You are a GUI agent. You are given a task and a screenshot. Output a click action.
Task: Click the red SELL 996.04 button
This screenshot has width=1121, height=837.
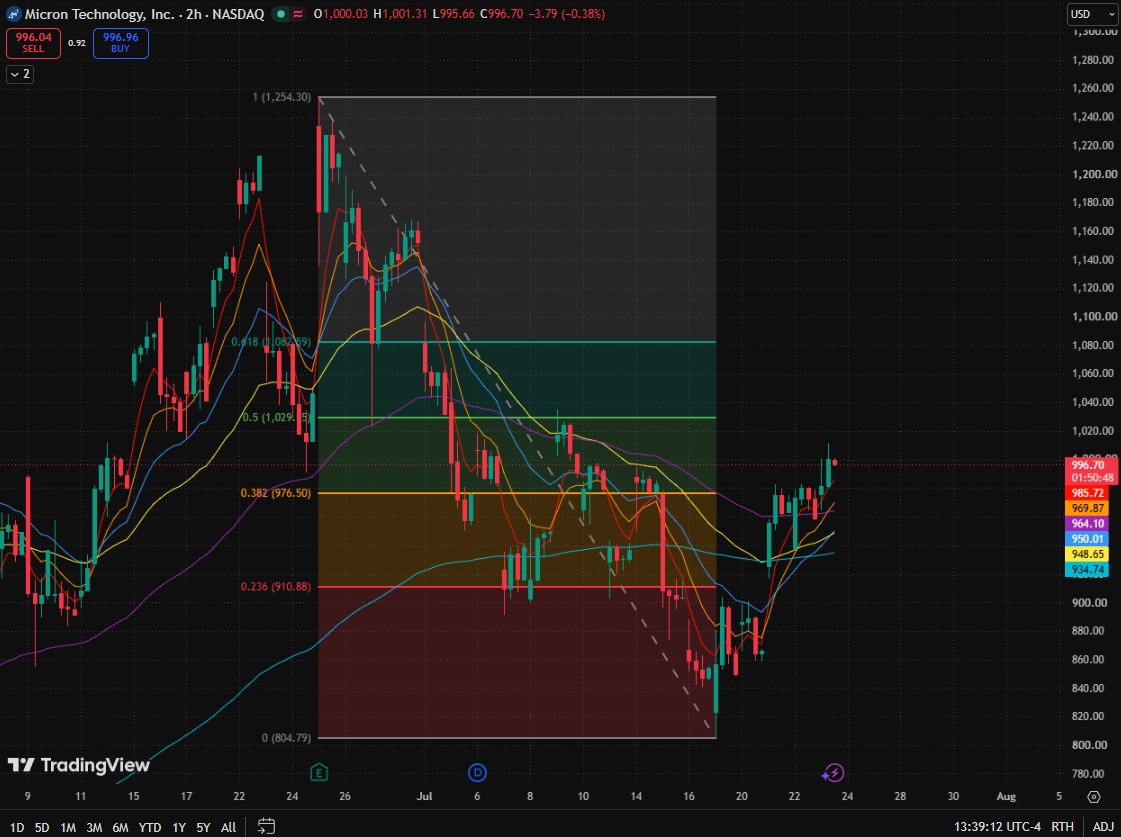(34, 43)
